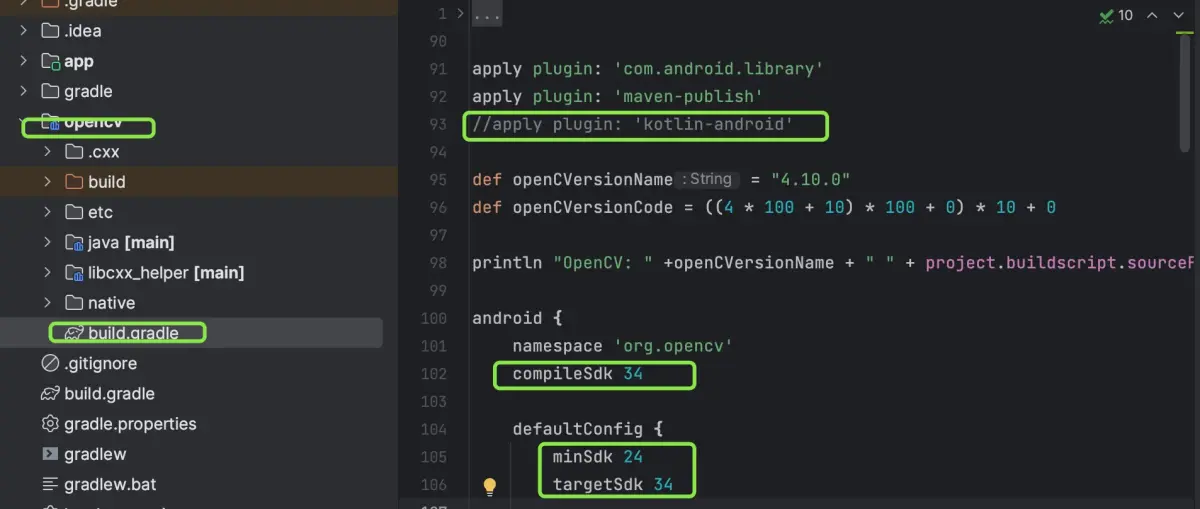
Task: Expand the gradle folder chevron
Action: (23, 91)
